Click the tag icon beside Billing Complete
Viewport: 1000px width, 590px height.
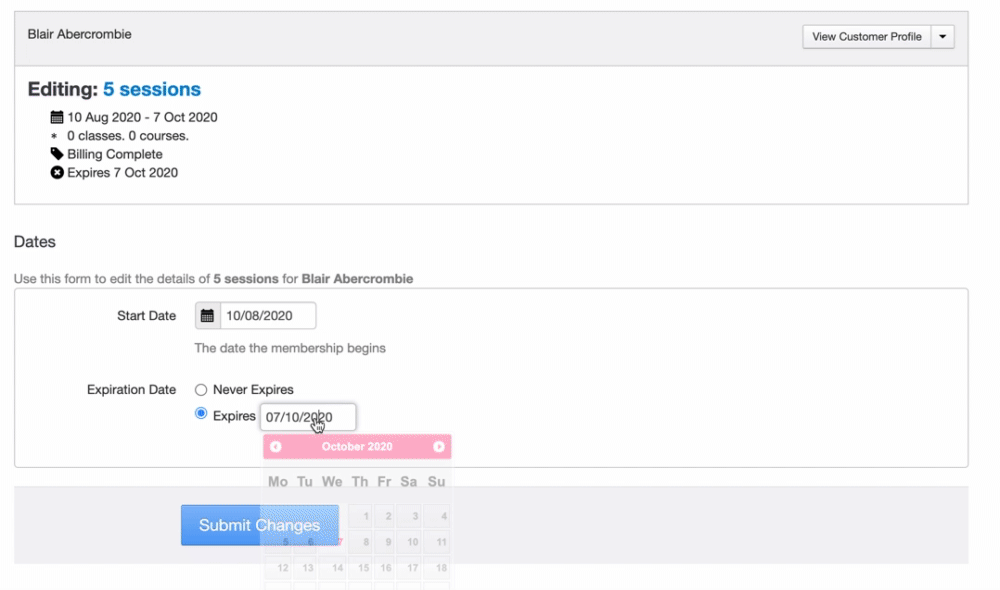point(57,154)
